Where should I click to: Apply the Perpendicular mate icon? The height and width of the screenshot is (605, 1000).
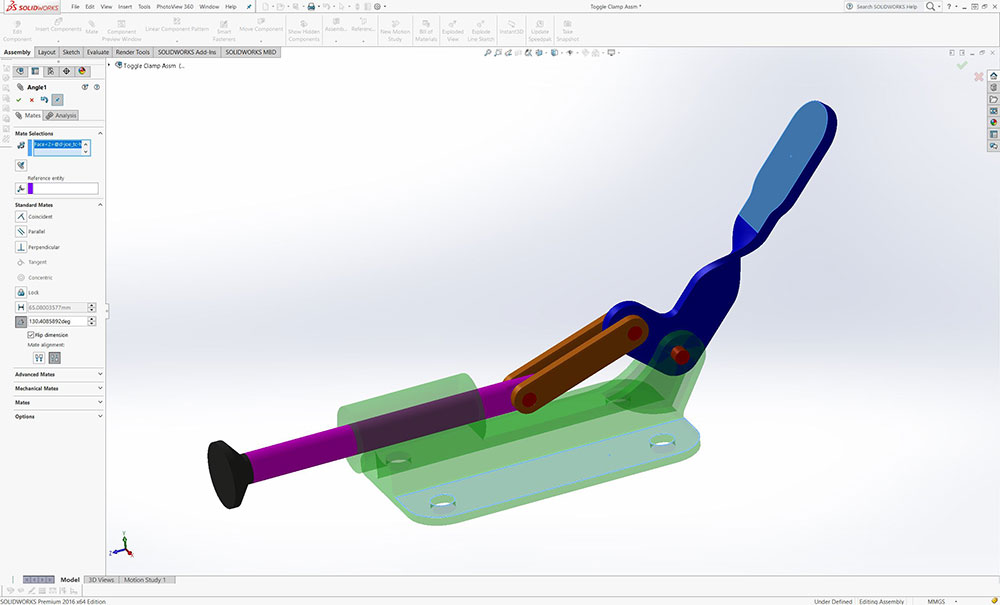click(x=21, y=246)
